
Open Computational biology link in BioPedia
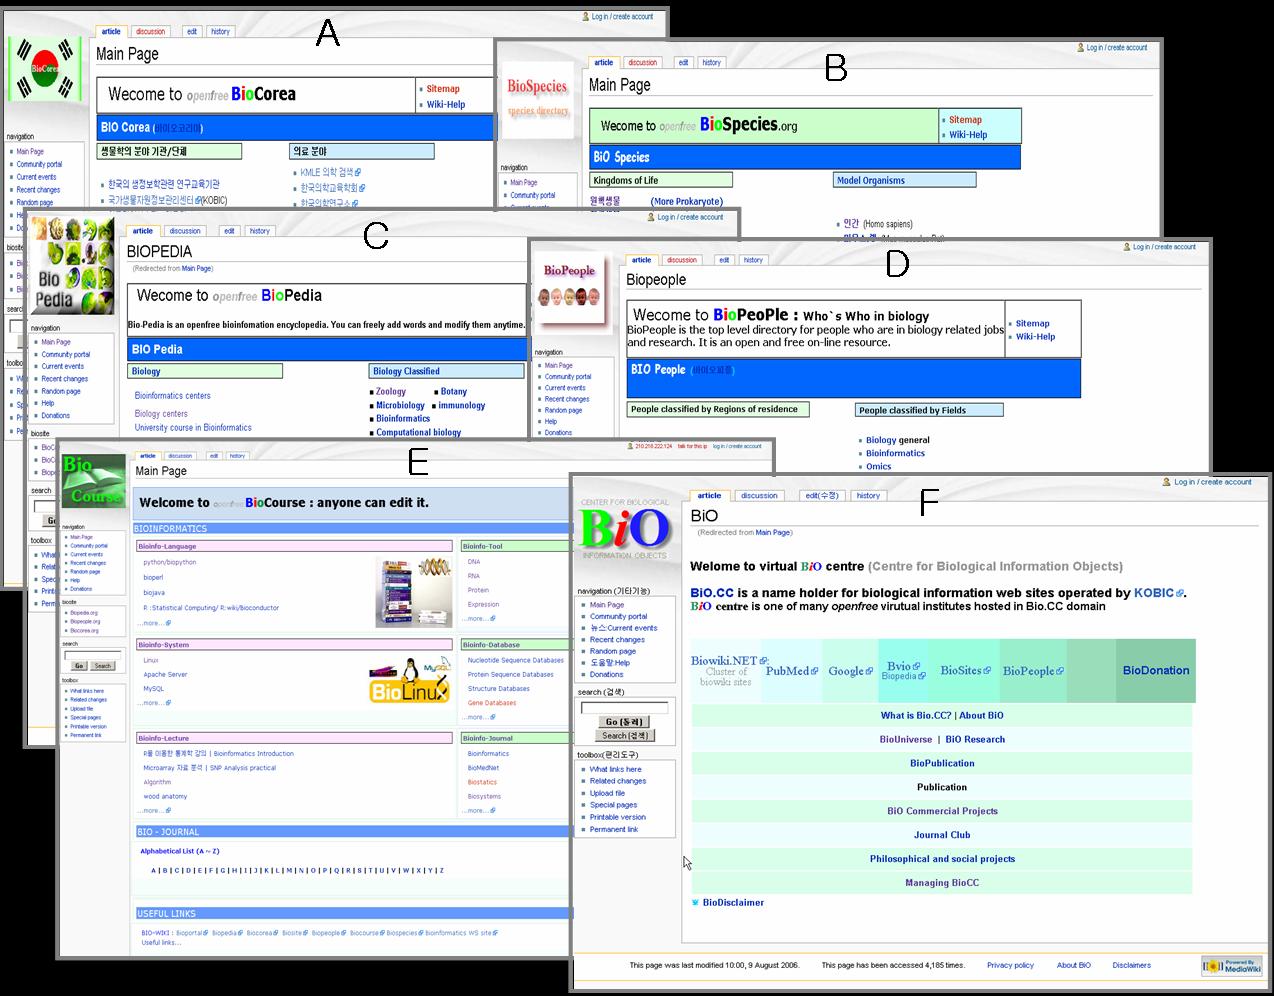[x=418, y=433]
